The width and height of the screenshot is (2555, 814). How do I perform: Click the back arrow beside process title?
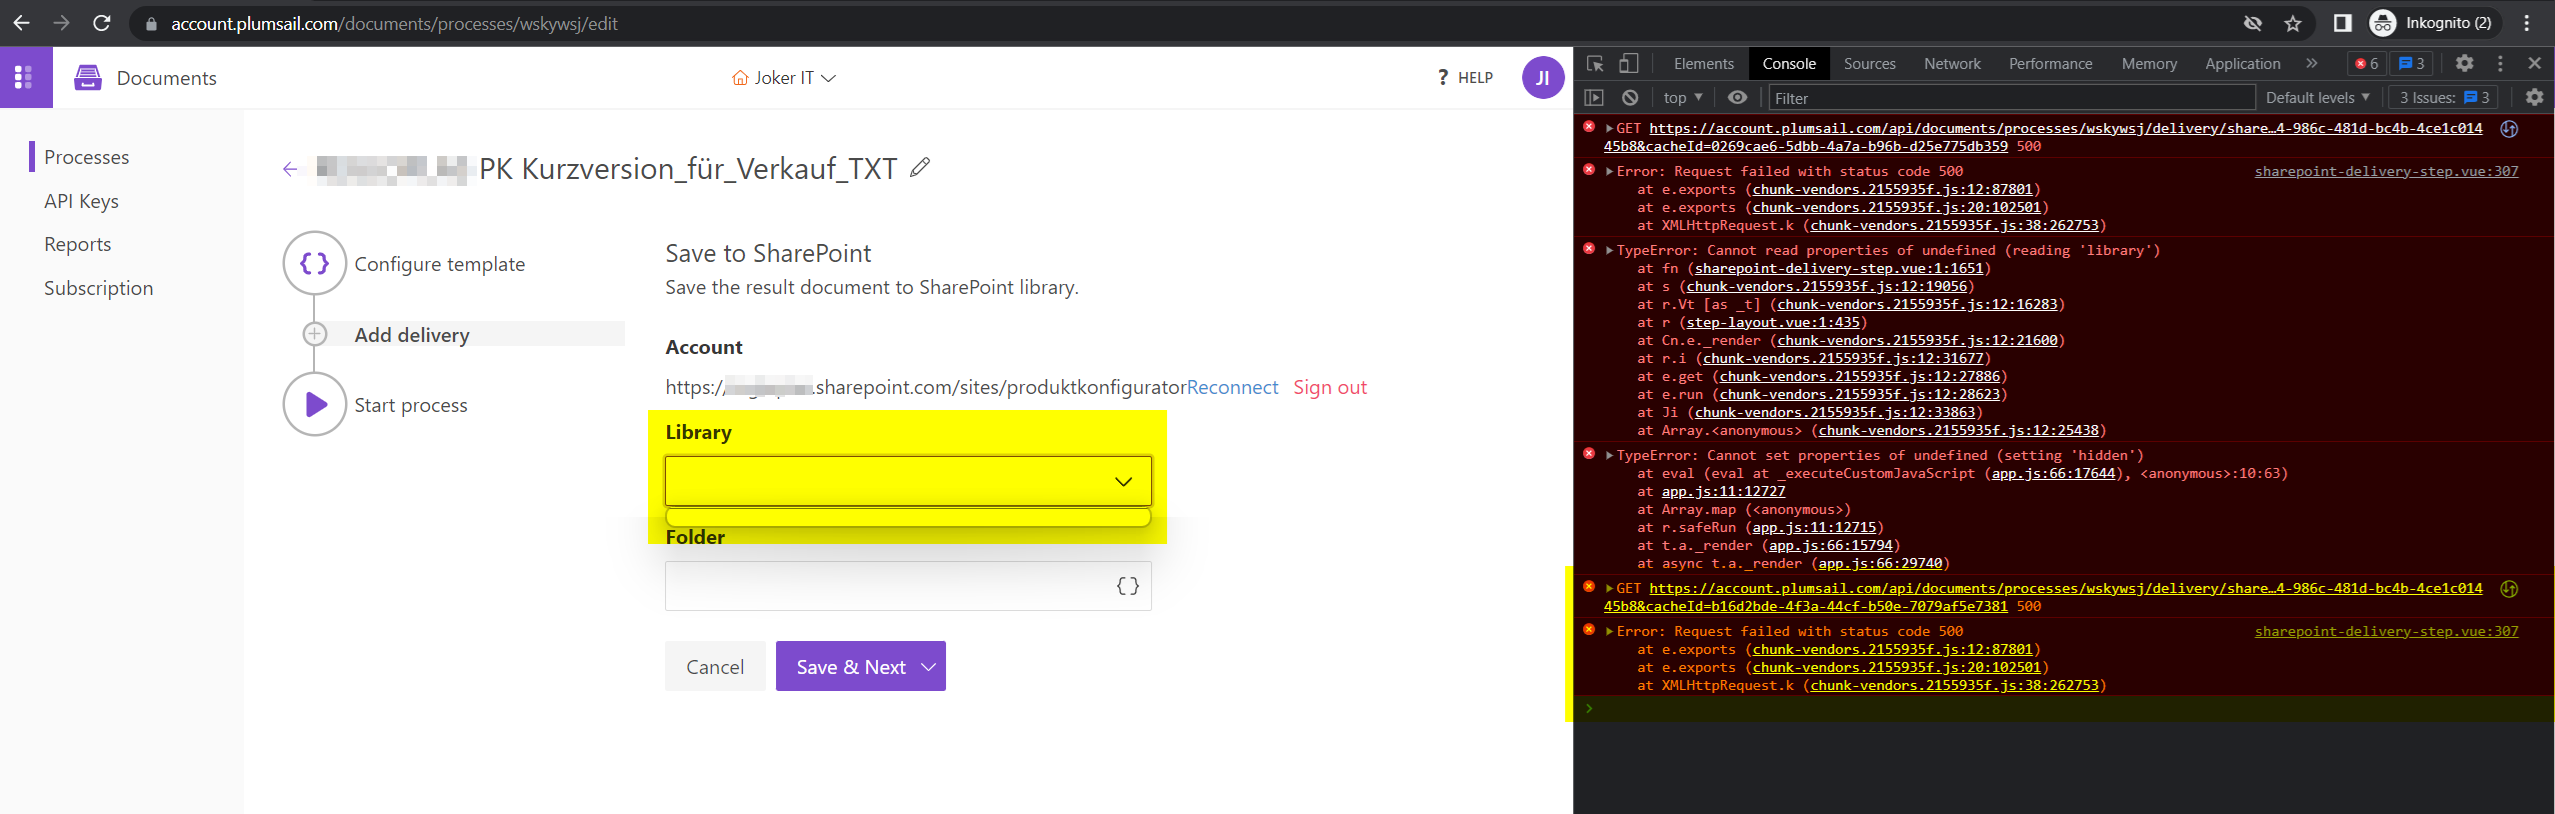290,169
